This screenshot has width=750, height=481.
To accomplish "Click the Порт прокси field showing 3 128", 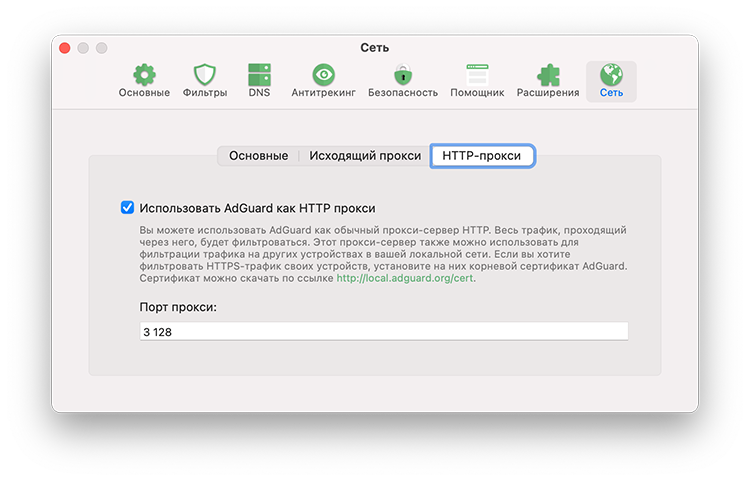I will [384, 331].
